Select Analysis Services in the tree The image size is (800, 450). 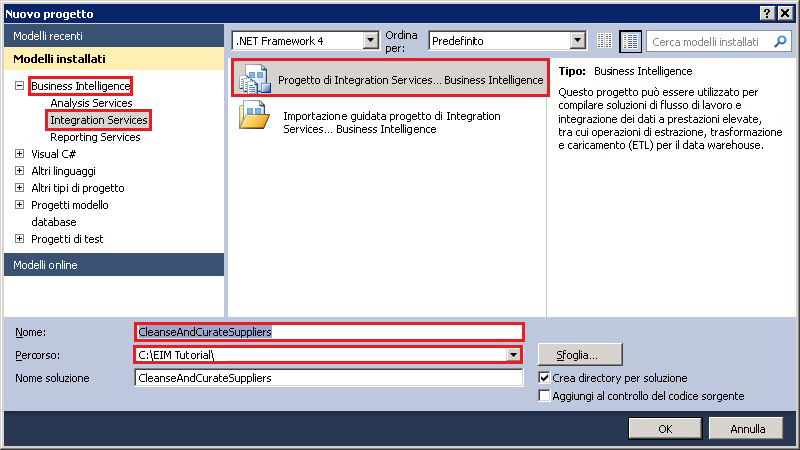[91, 103]
